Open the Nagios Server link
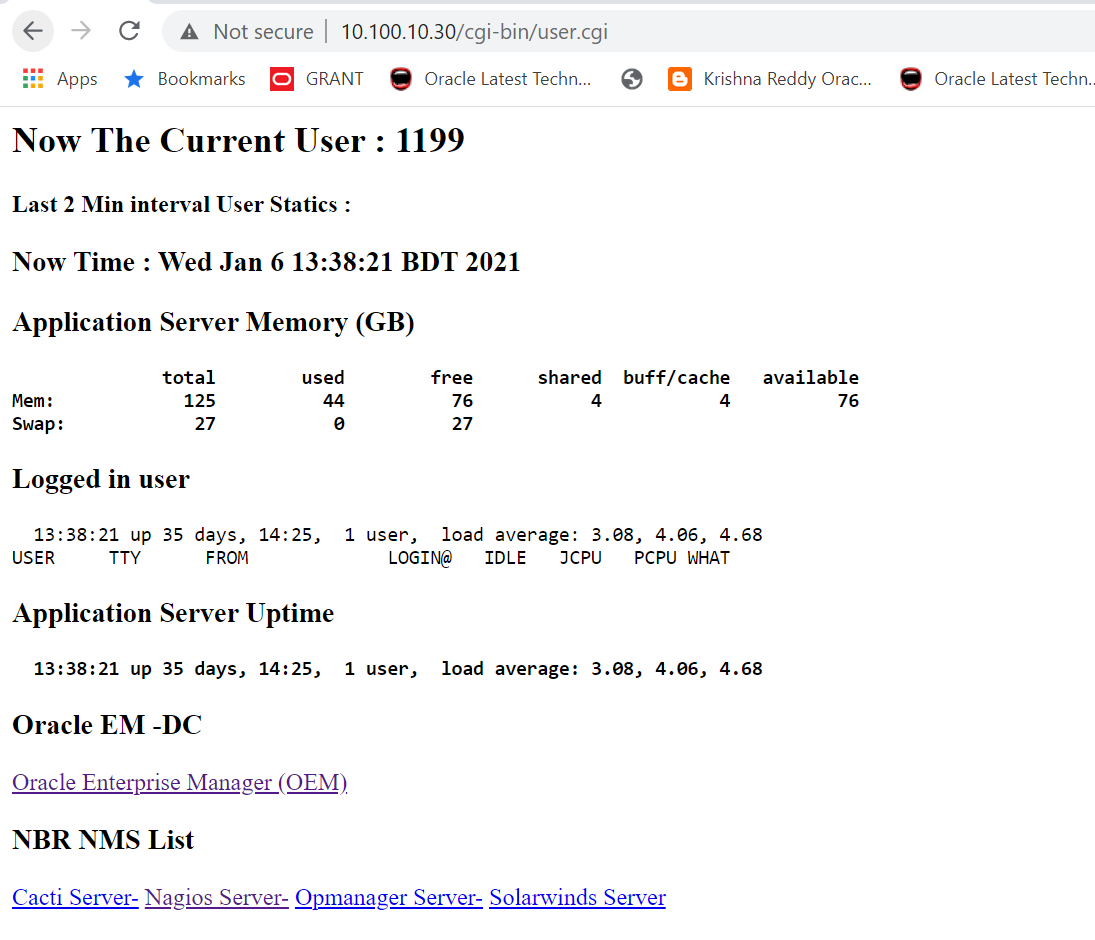The width and height of the screenshot is (1095, 940). [x=216, y=897]
